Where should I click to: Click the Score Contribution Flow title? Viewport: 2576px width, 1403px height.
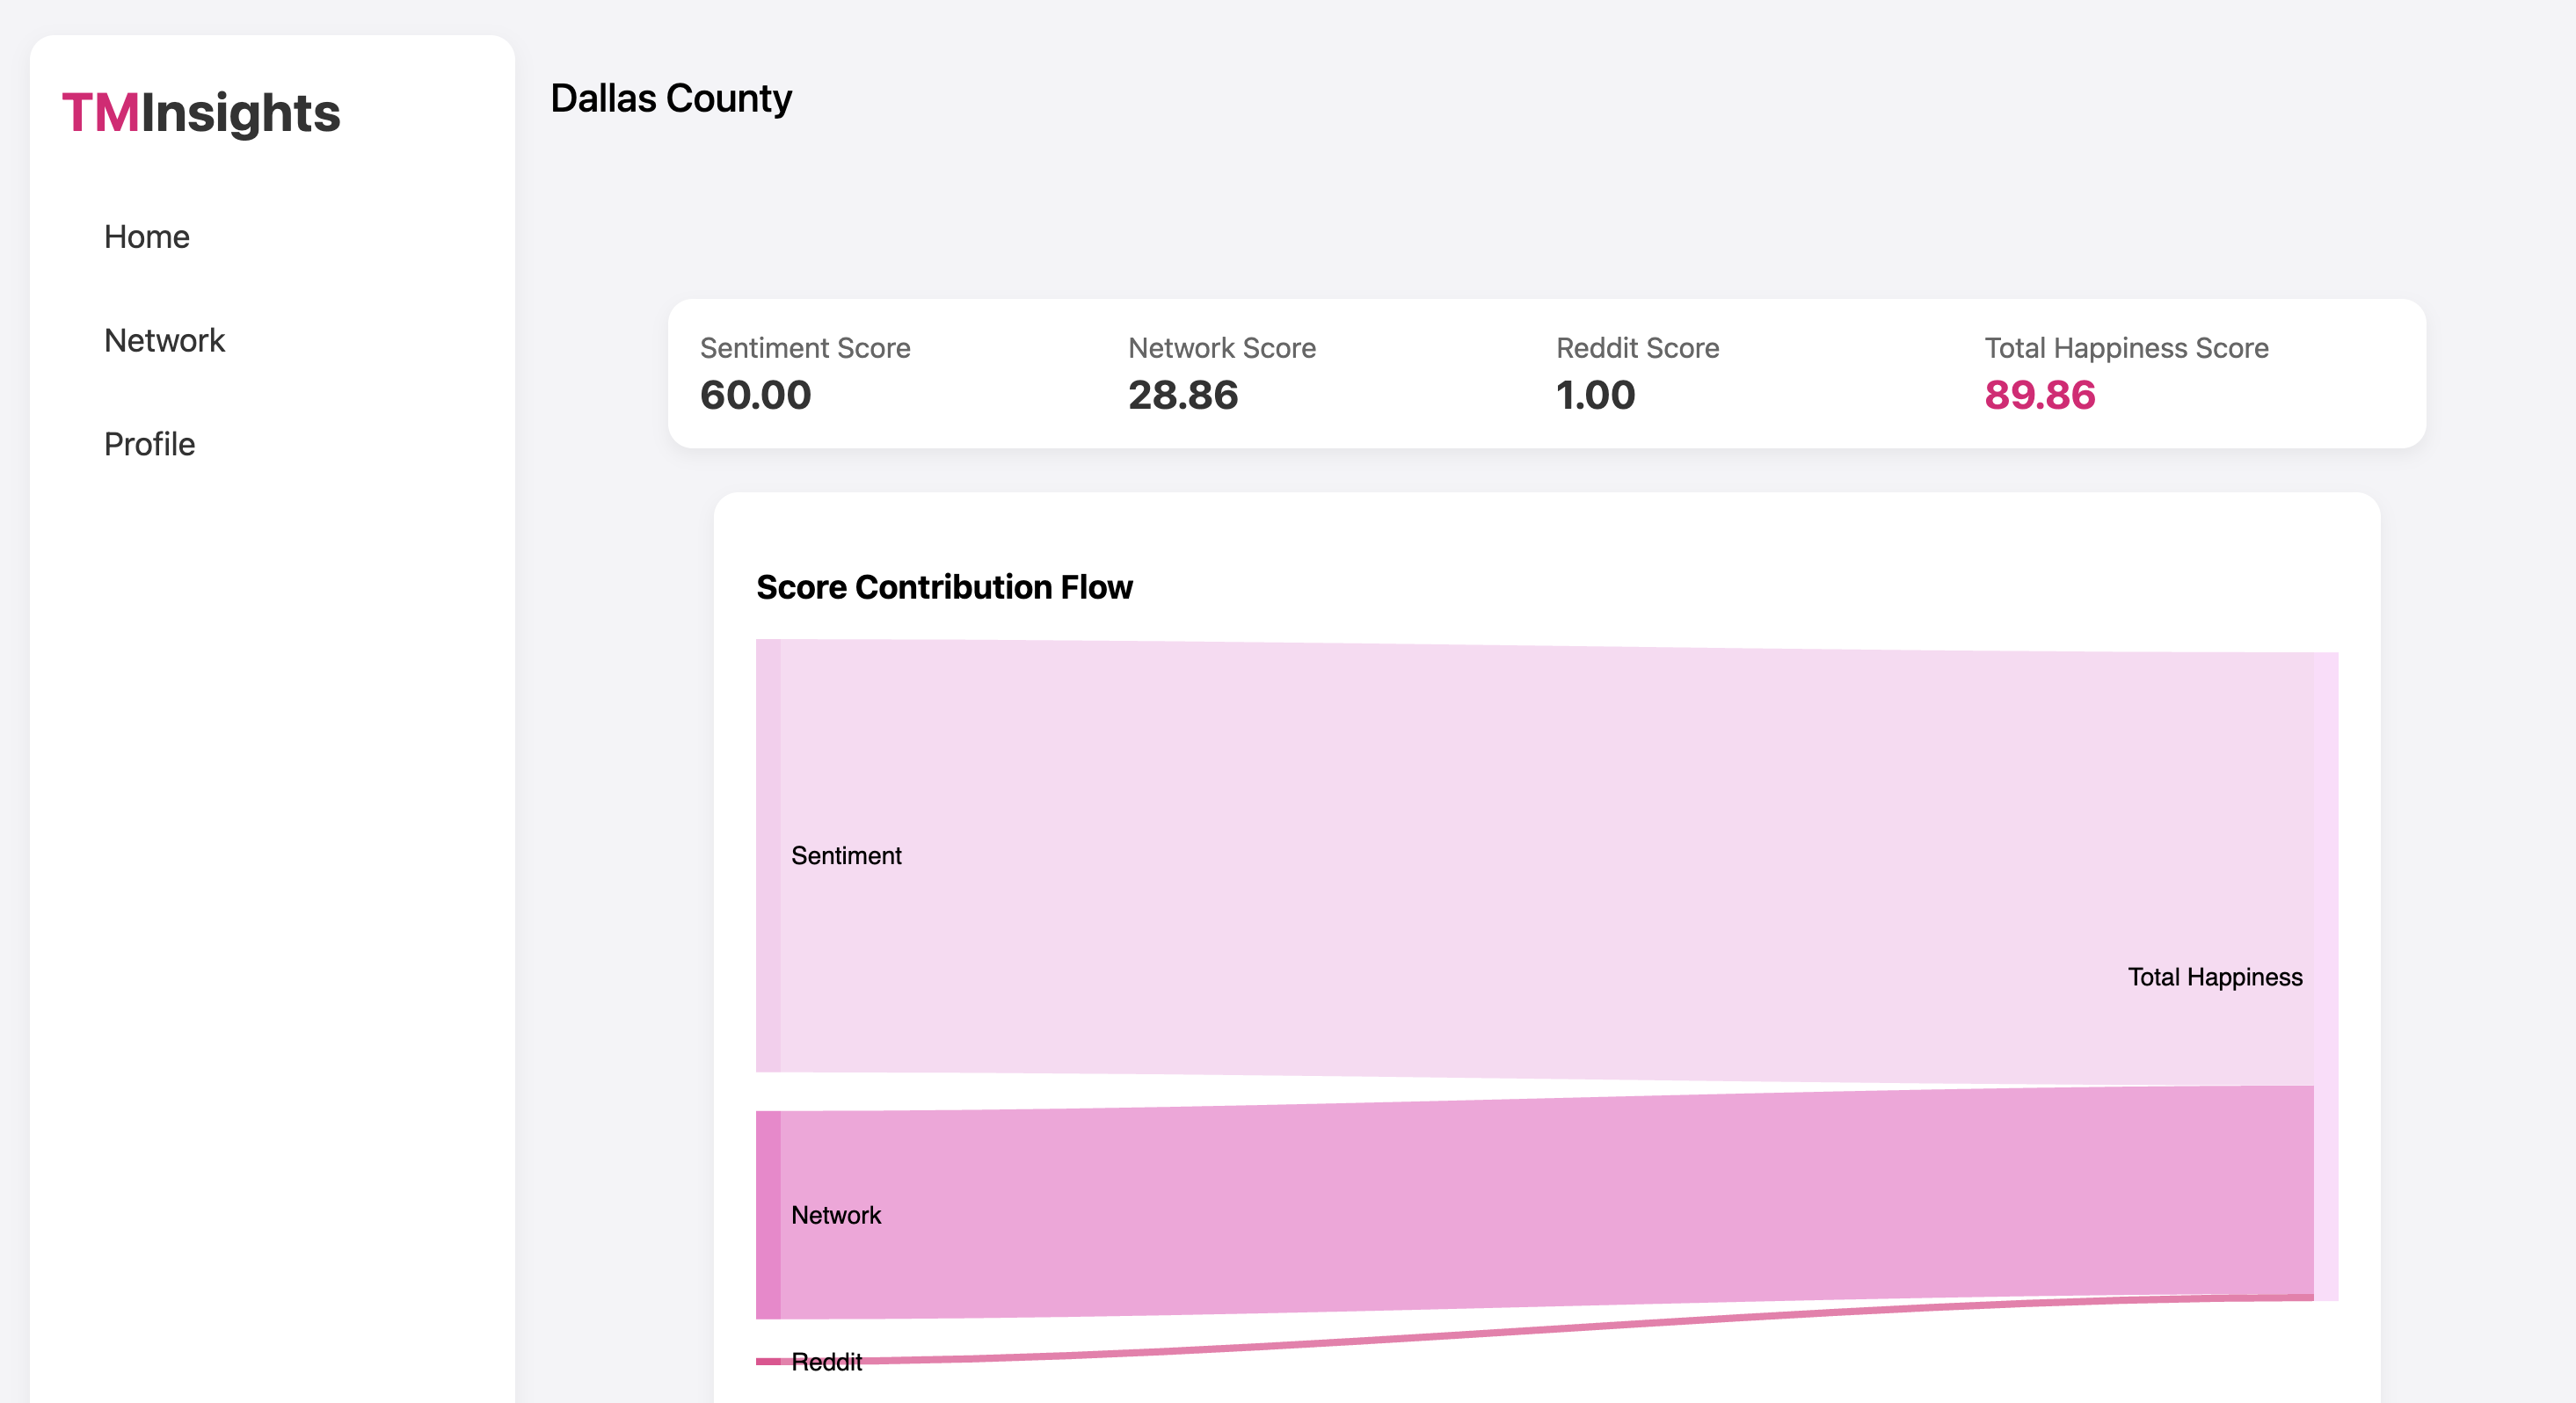pos(944,587)
